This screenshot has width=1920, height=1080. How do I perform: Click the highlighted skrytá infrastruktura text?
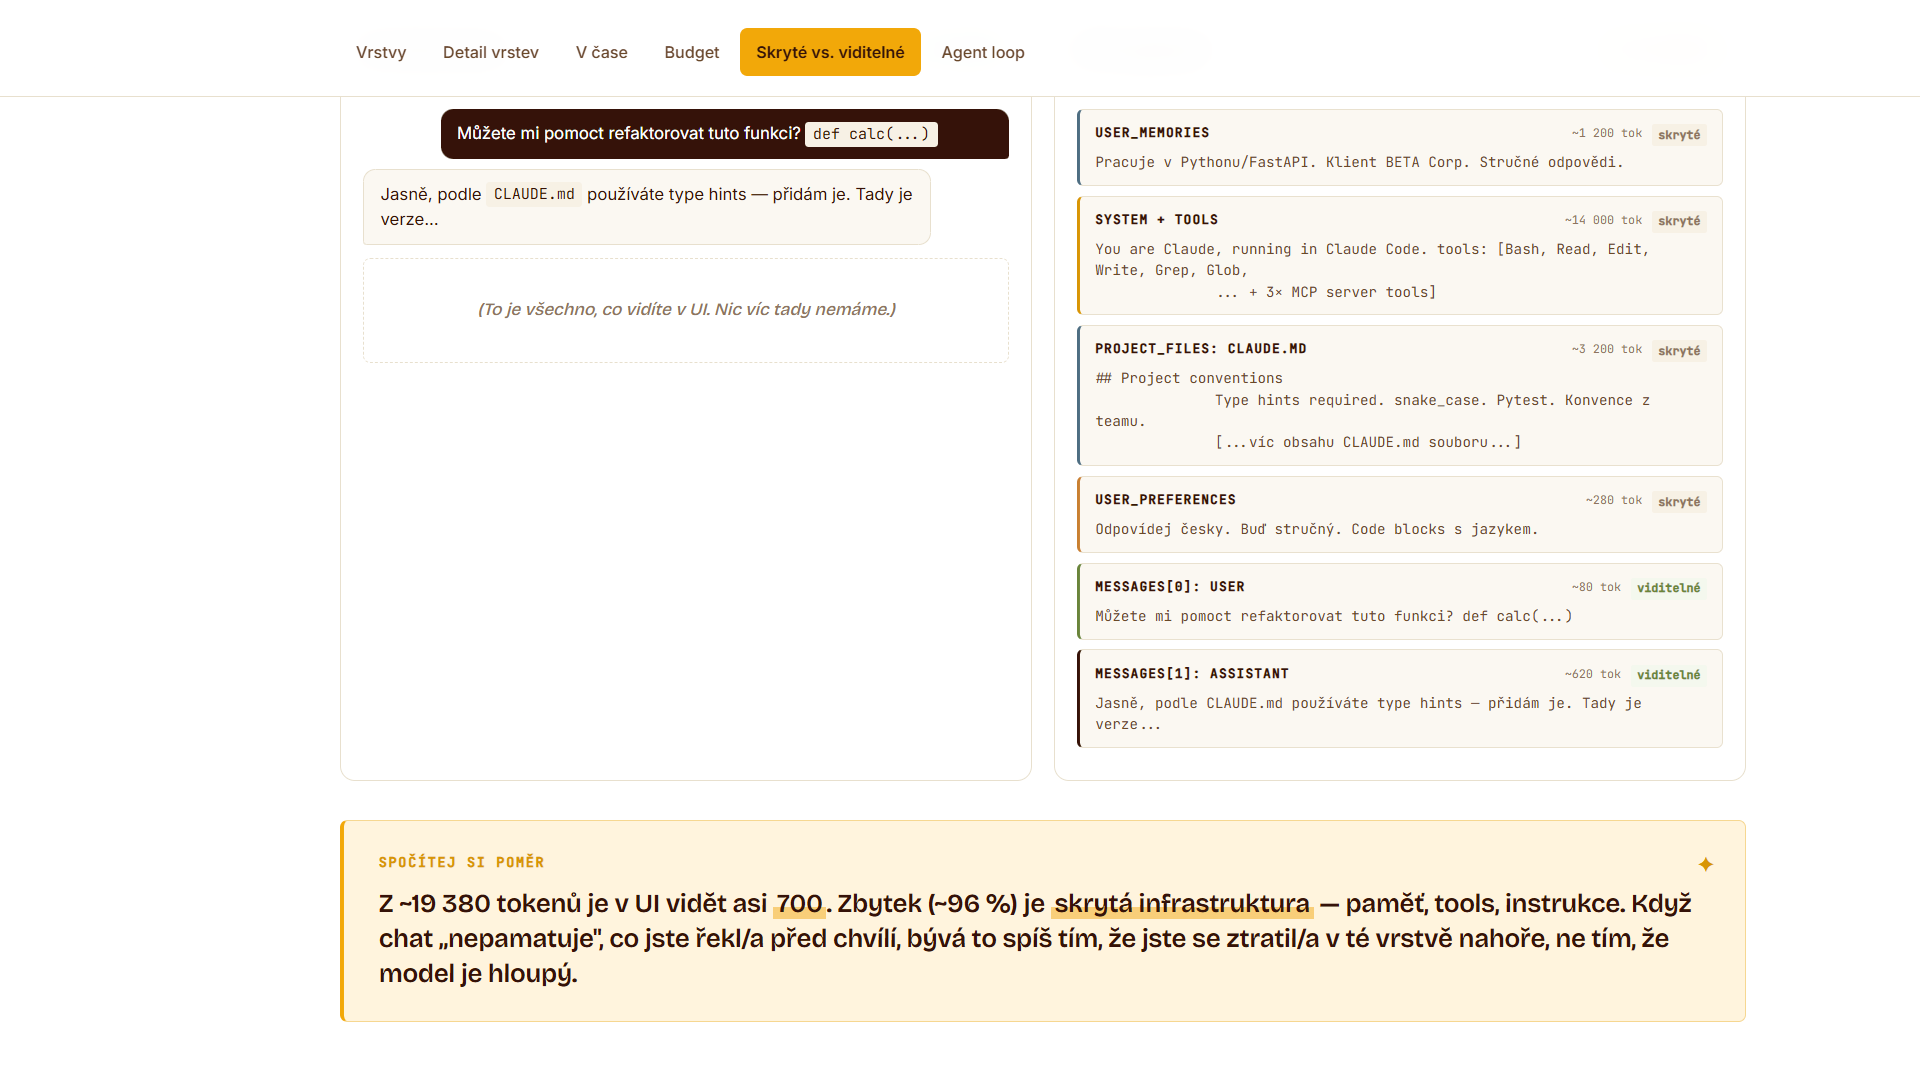pyautogui.click(x=1182, y=904)
